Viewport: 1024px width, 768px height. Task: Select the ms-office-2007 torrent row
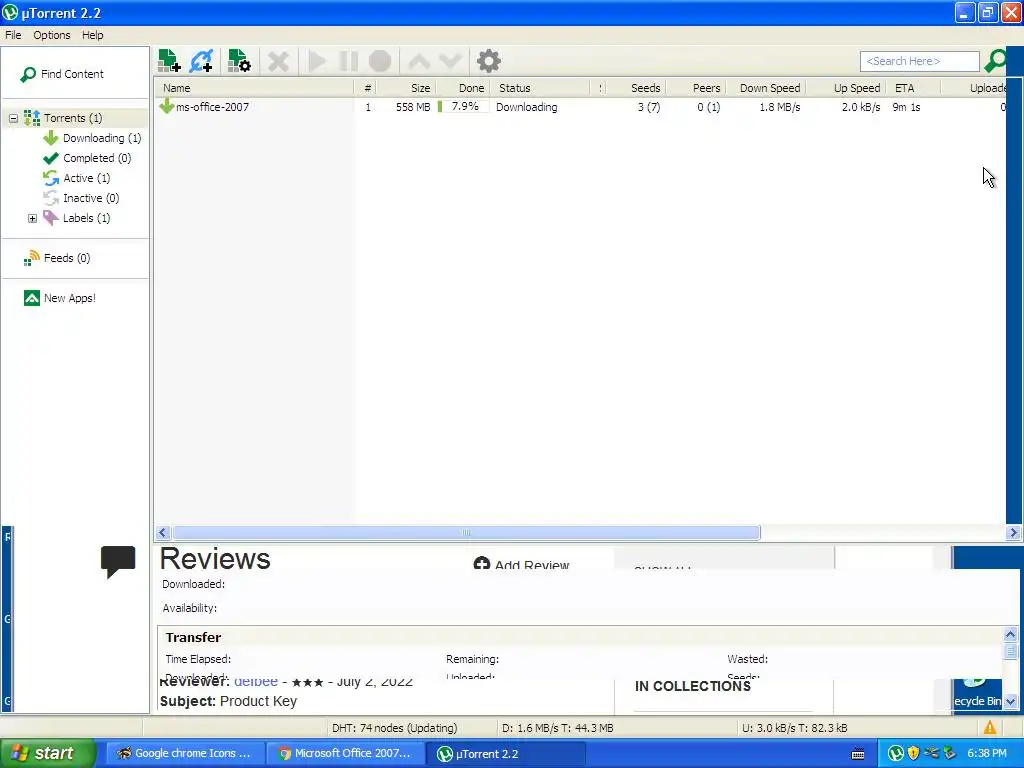coord(581,107)
